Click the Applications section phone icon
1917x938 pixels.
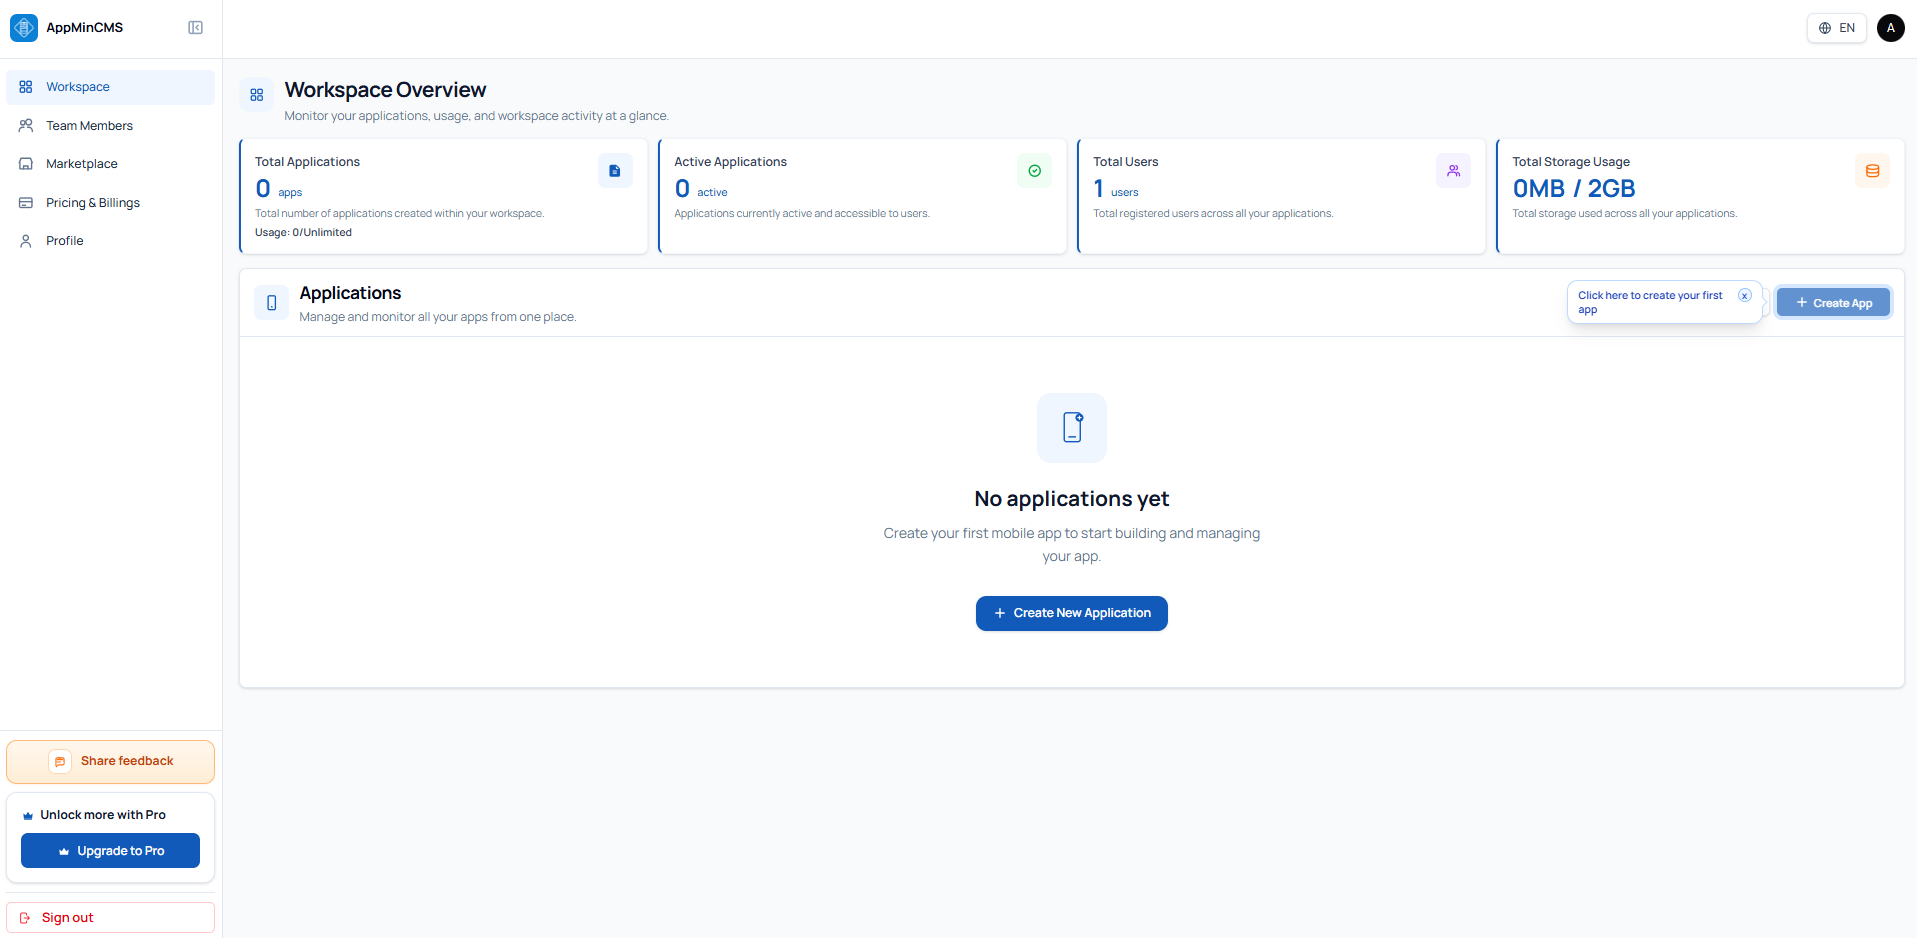tap(272, 303)
